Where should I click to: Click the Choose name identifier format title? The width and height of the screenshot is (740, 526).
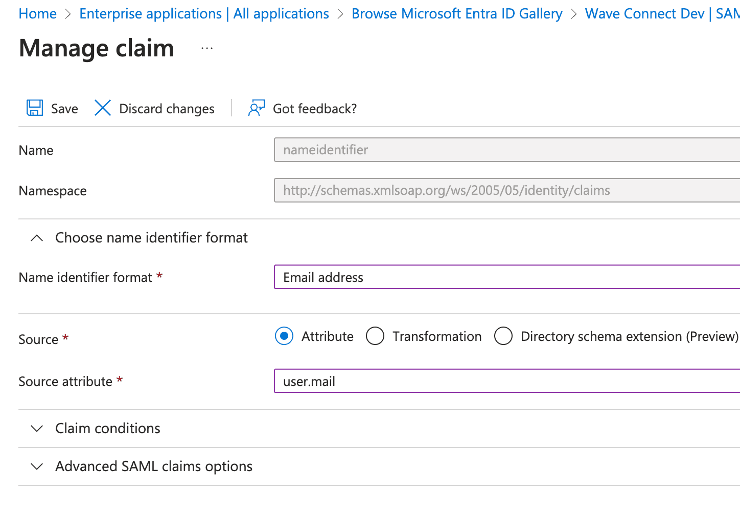[151, 237]
